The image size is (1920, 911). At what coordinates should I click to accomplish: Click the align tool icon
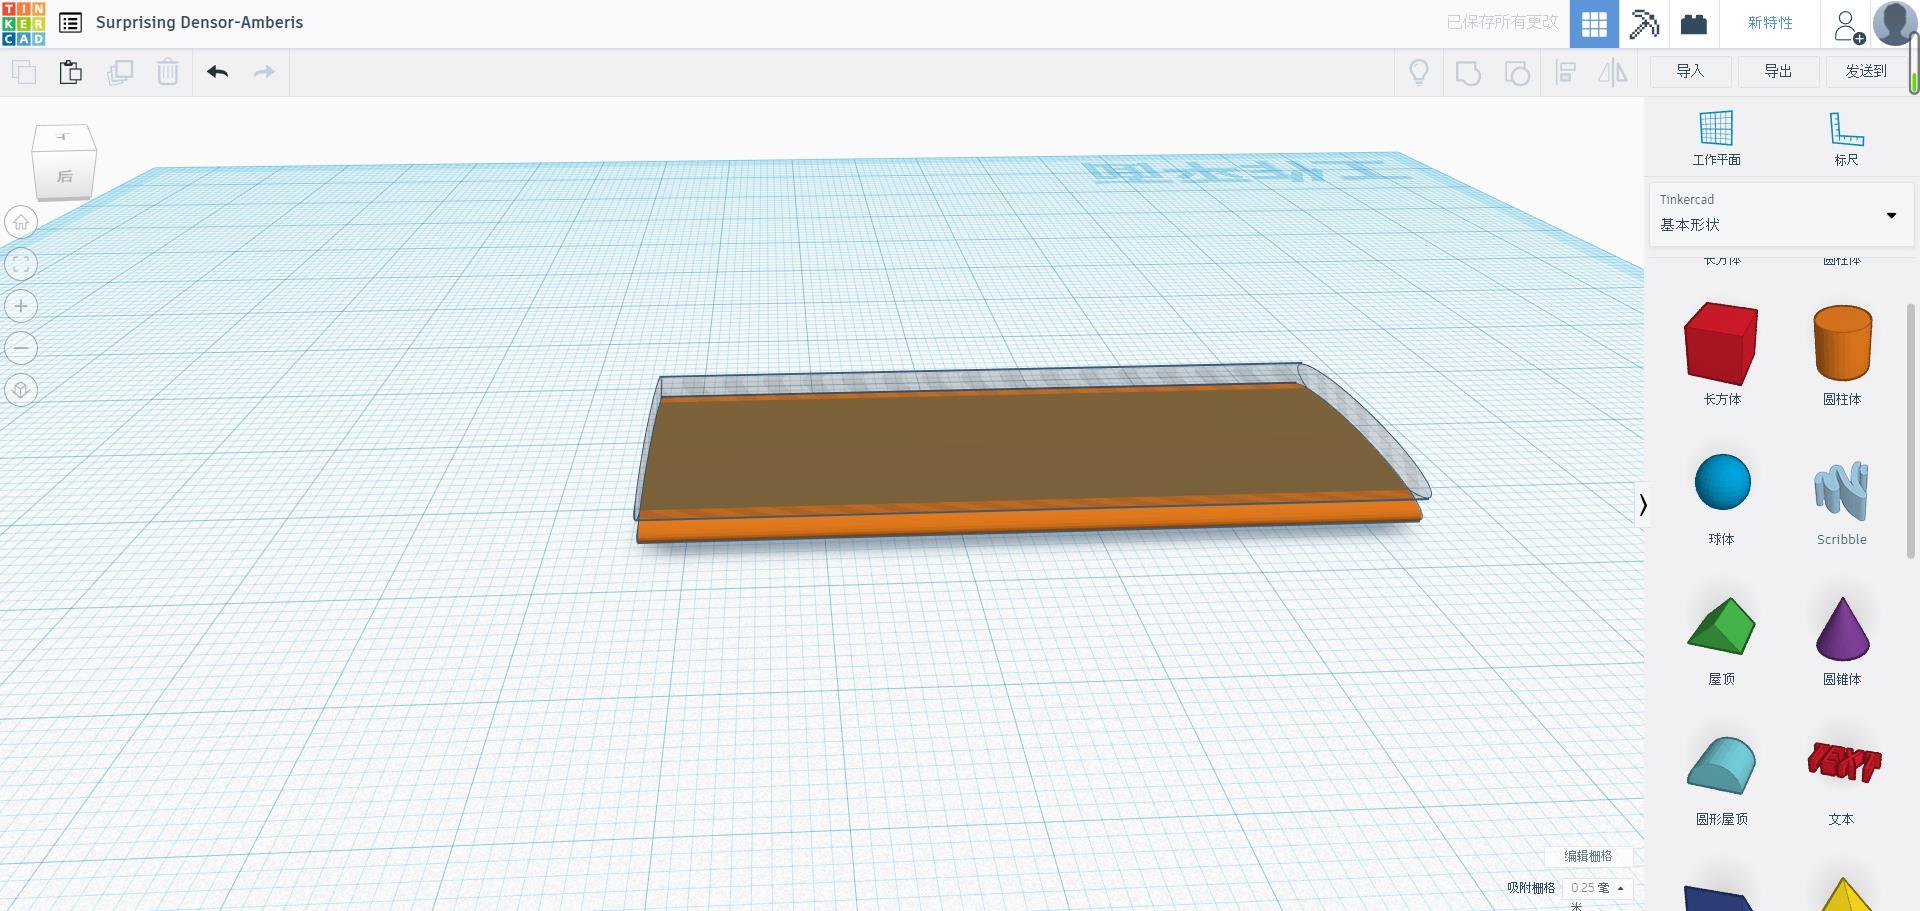click(1566, 72)
